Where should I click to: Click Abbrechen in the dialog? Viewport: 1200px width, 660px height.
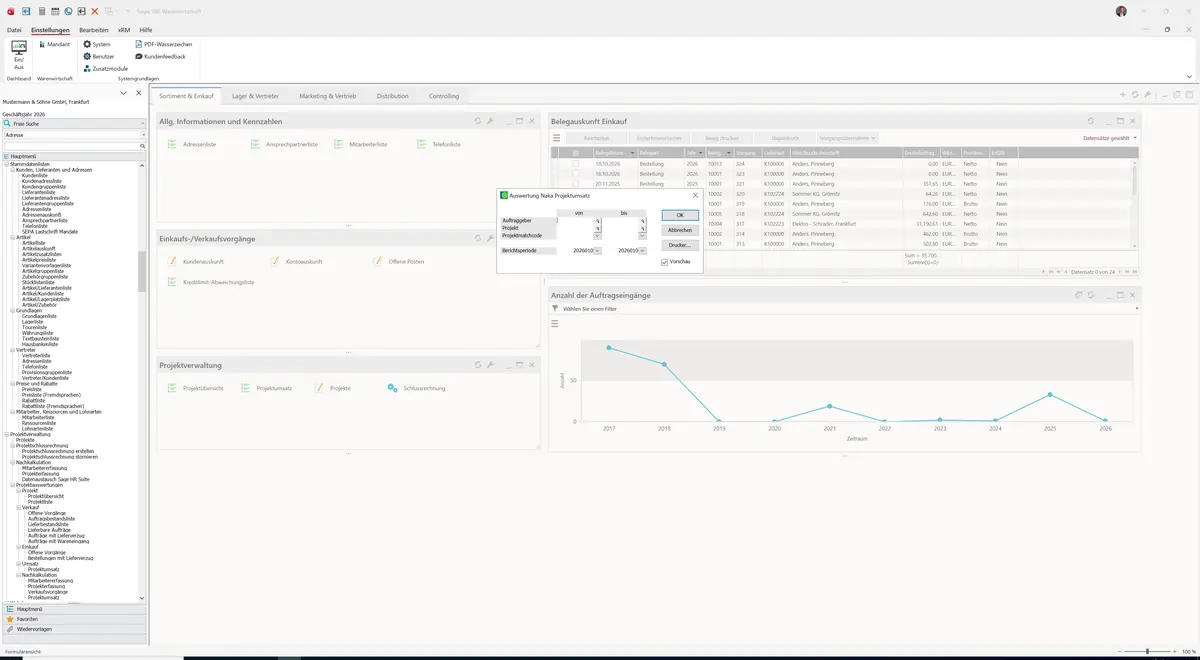coord(680,230)
